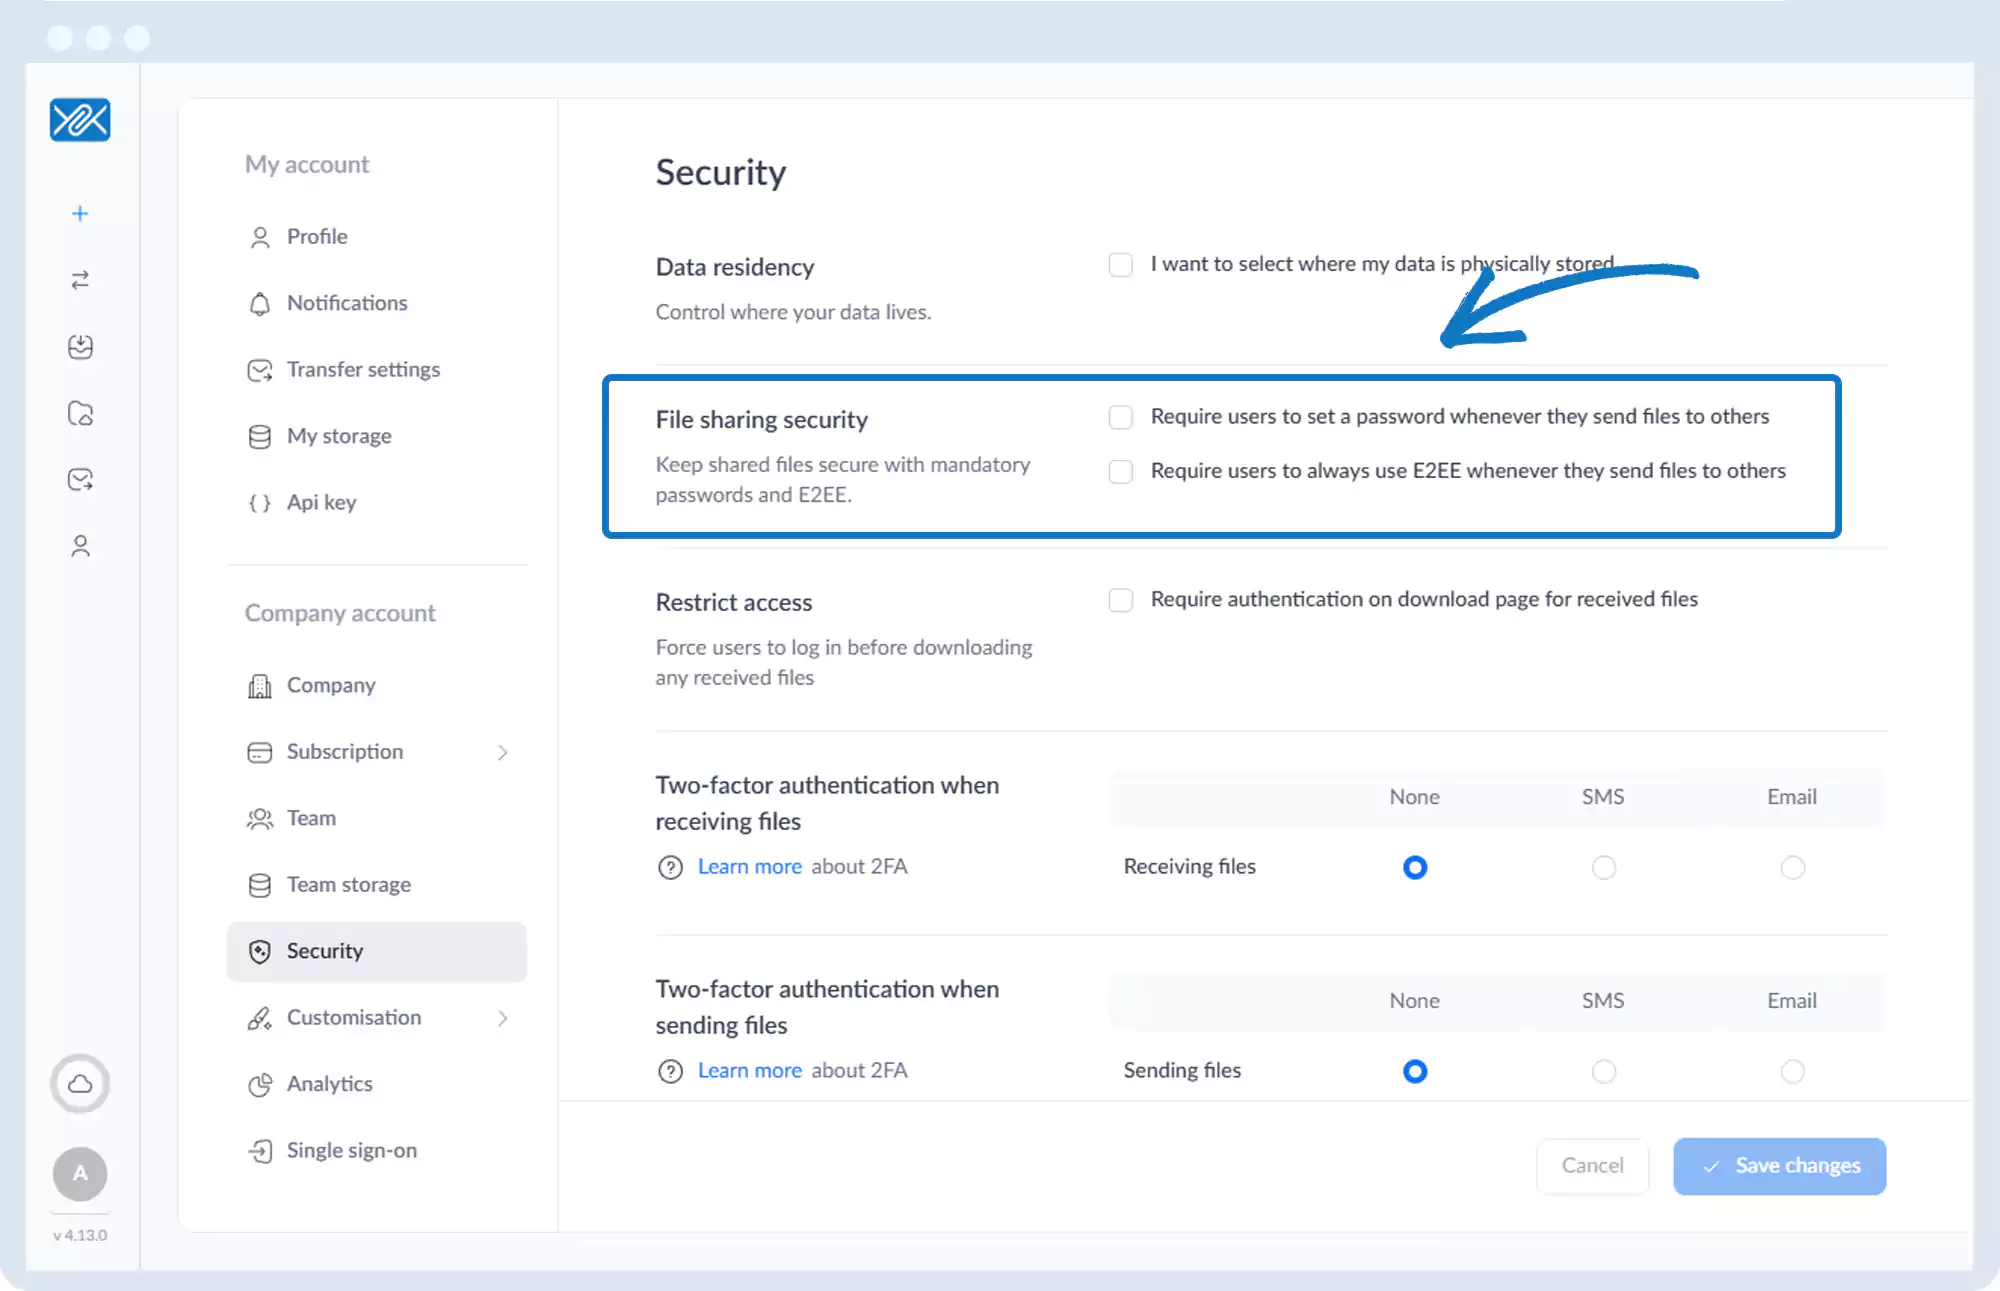
Task: Open Learn more link for sending 2FA
Action: pos(749,1071)
